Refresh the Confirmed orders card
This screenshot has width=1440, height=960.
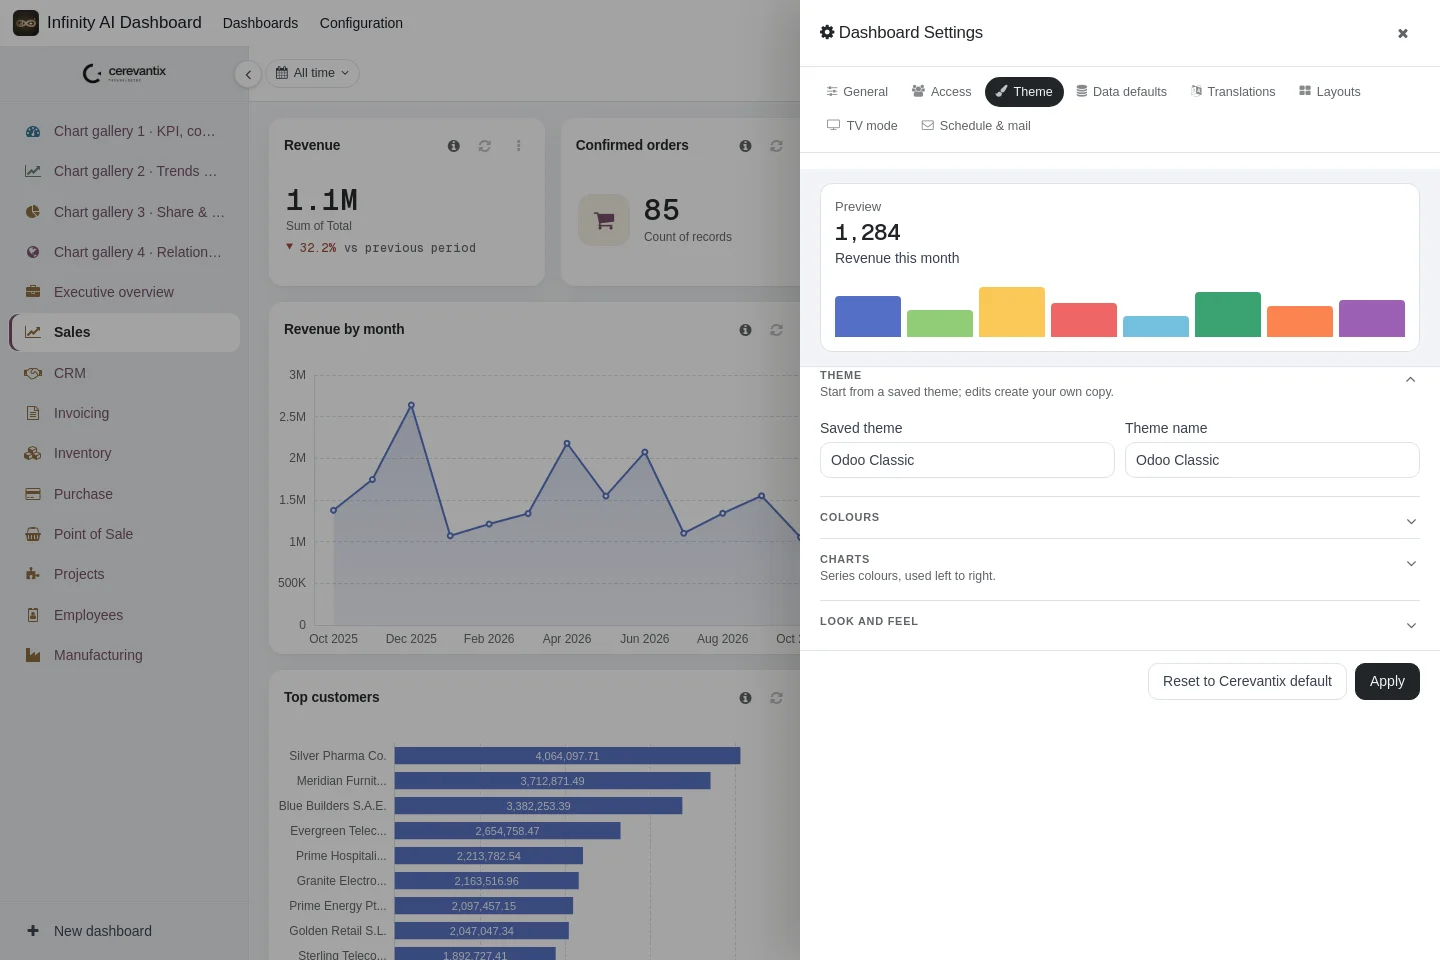(776, 146)
